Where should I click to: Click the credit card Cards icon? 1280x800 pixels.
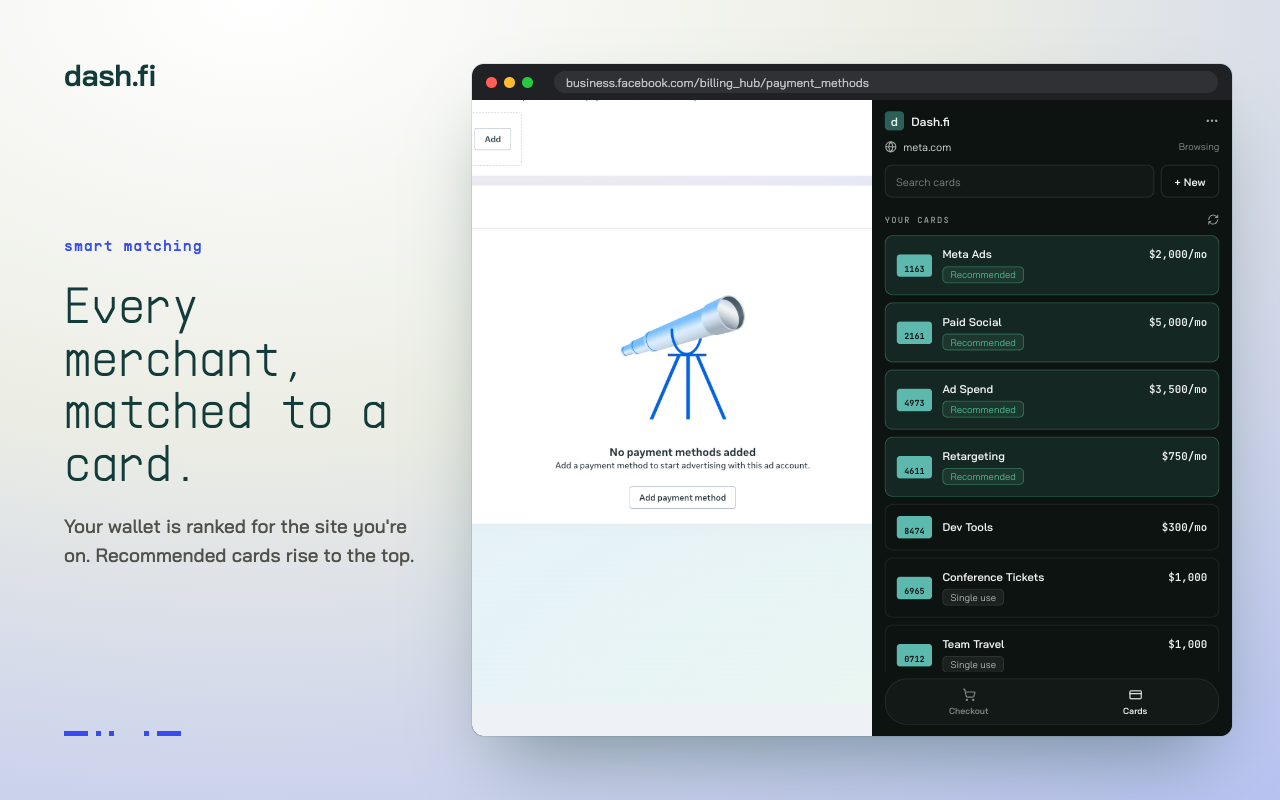pyautogui.click(x=1135, y=695)
